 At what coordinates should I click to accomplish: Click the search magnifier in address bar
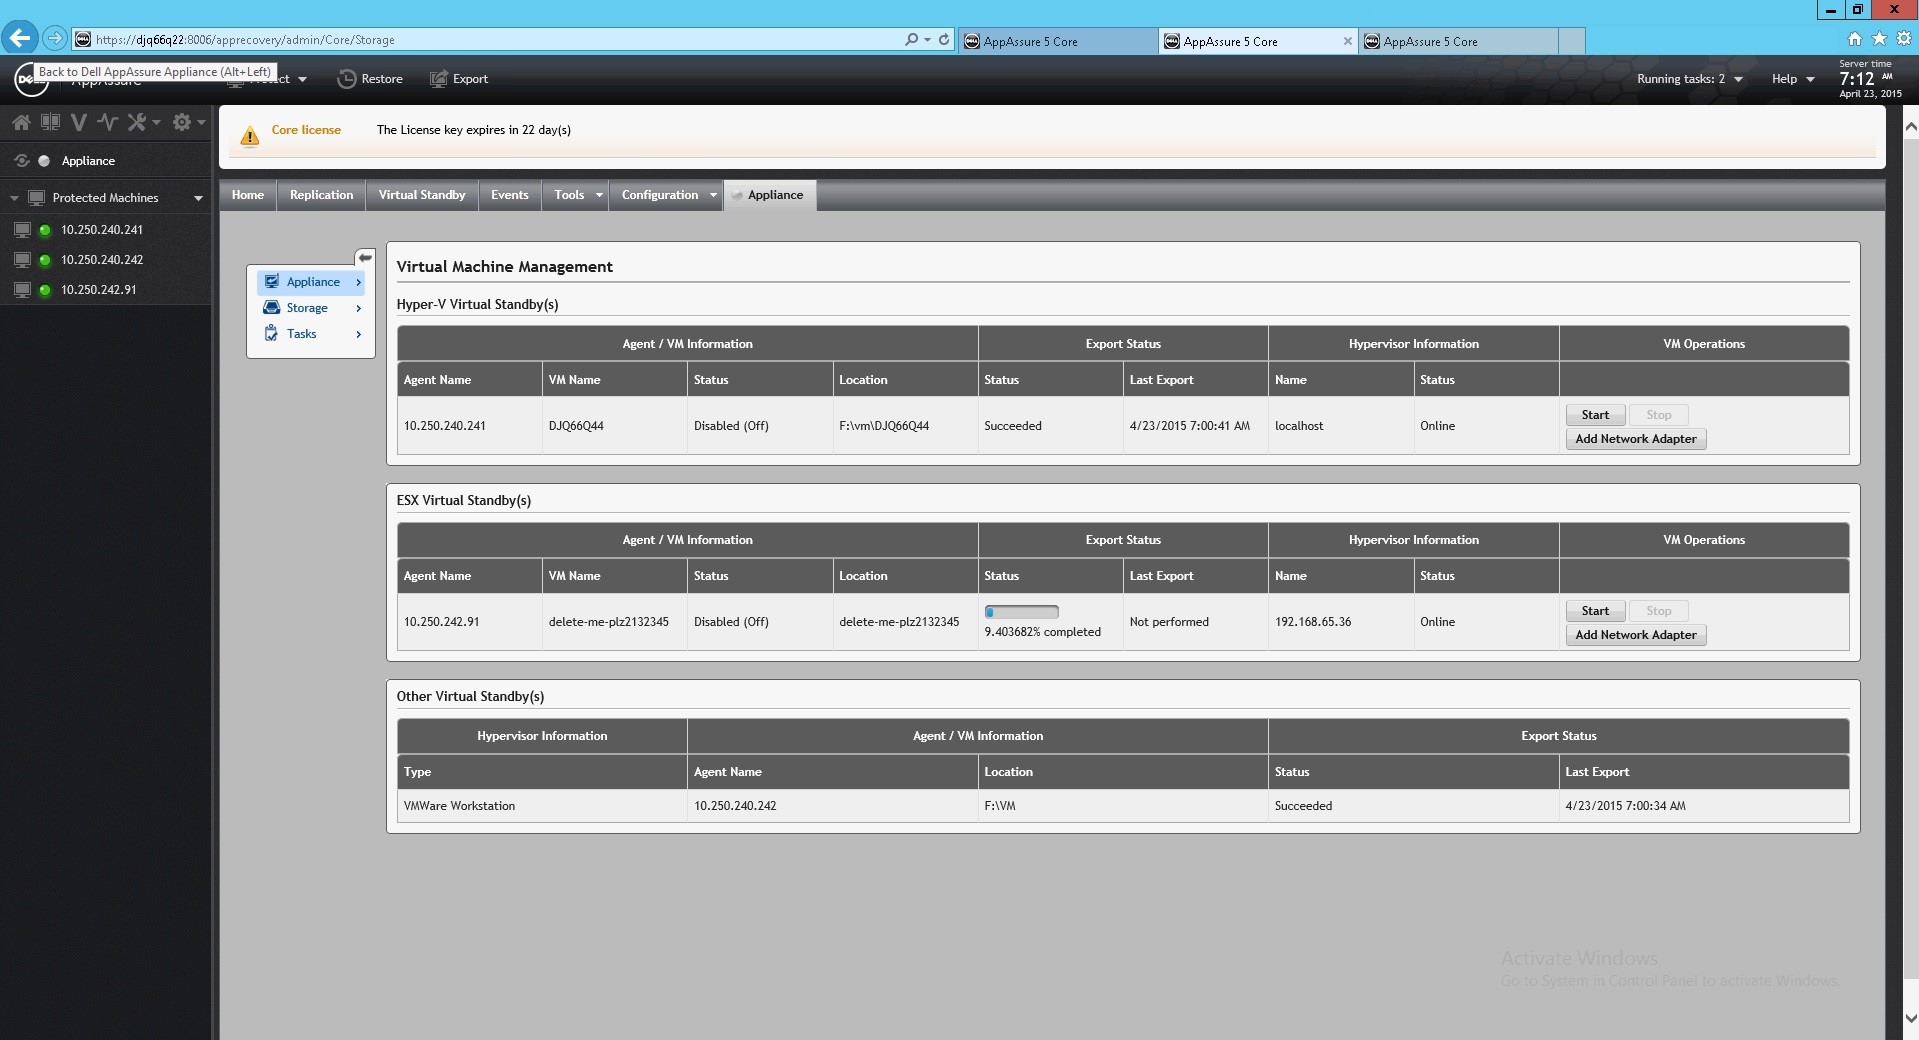(911, 40)
